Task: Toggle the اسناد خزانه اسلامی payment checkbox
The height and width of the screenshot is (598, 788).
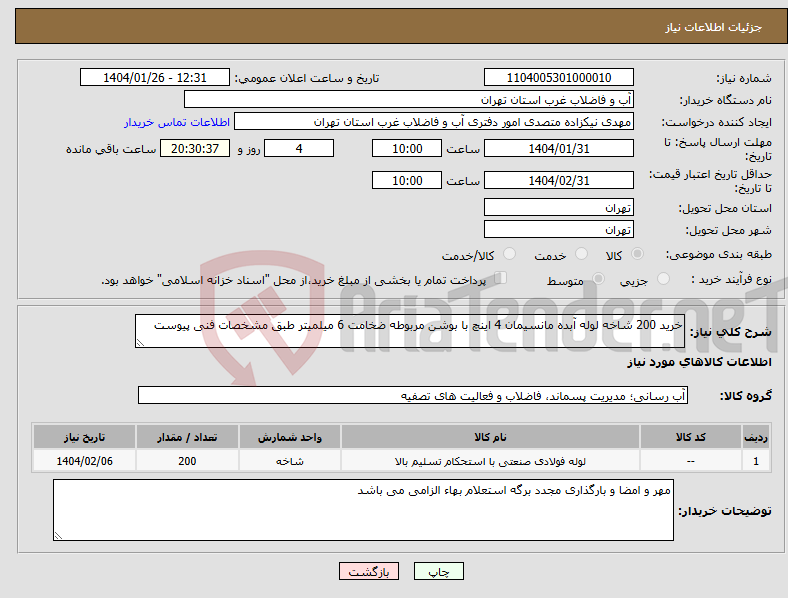Action: click(500, 277)
